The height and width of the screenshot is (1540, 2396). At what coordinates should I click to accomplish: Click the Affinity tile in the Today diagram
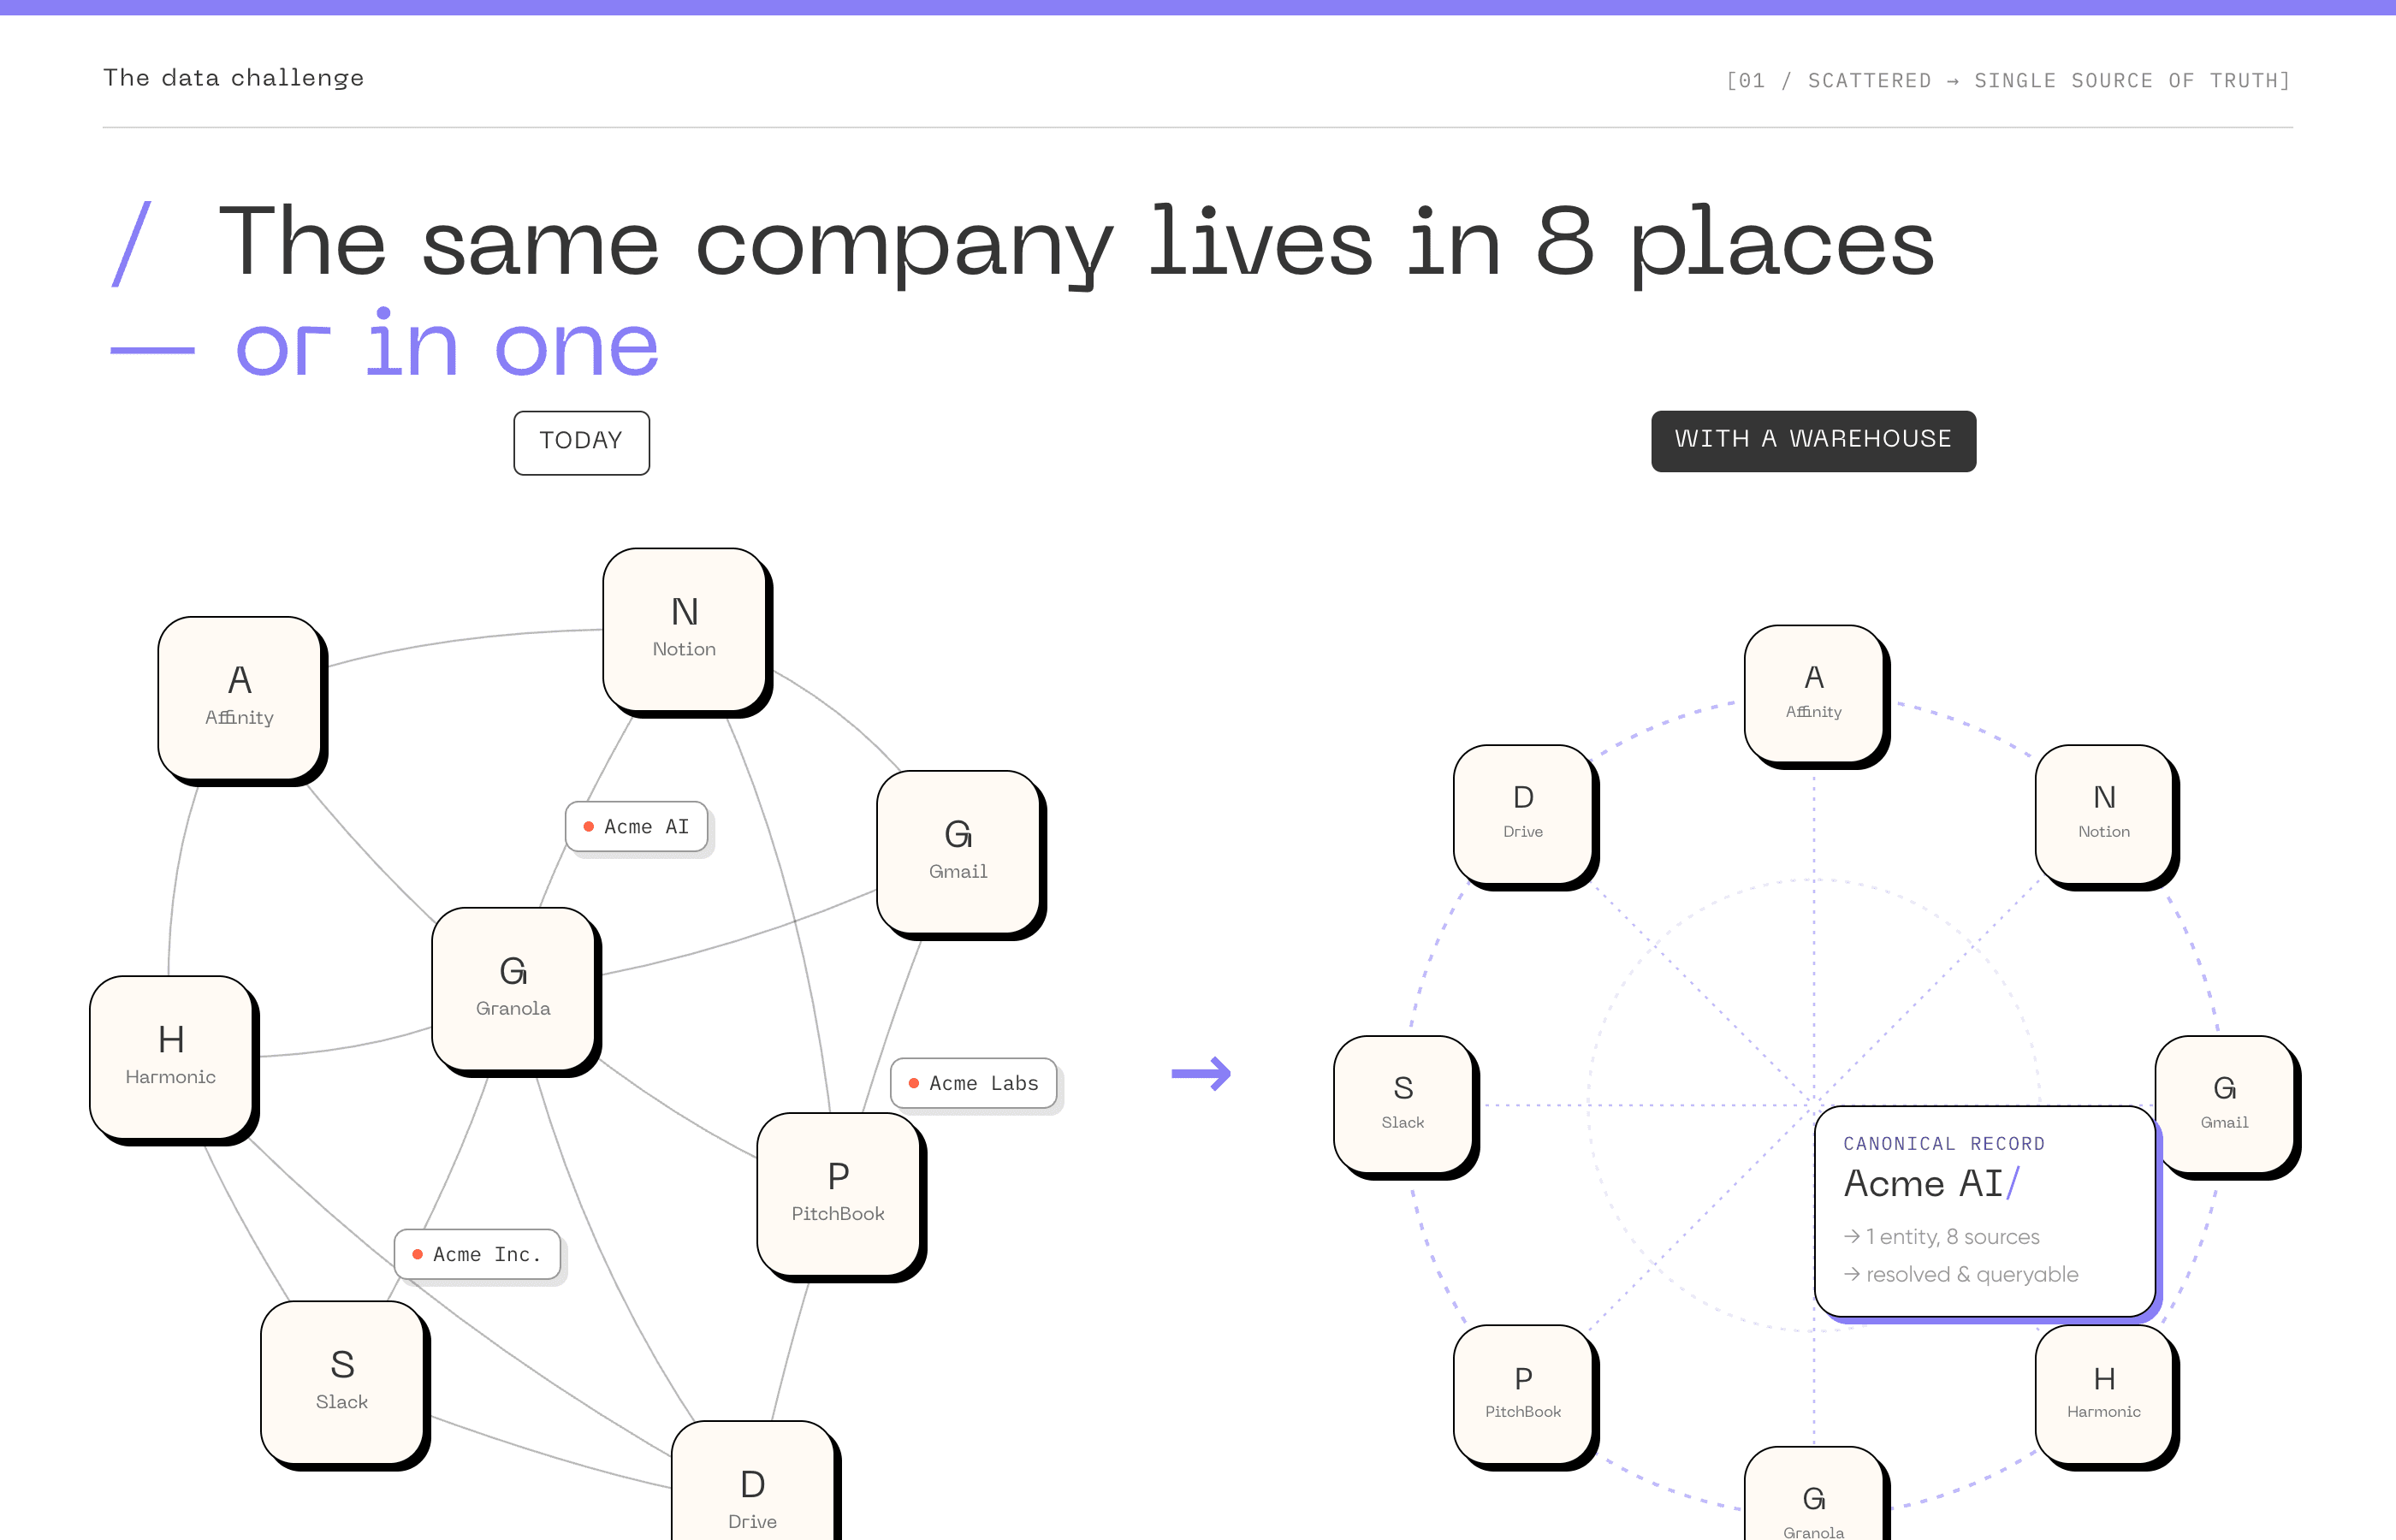pyautogui.click(x=240, y=698)
